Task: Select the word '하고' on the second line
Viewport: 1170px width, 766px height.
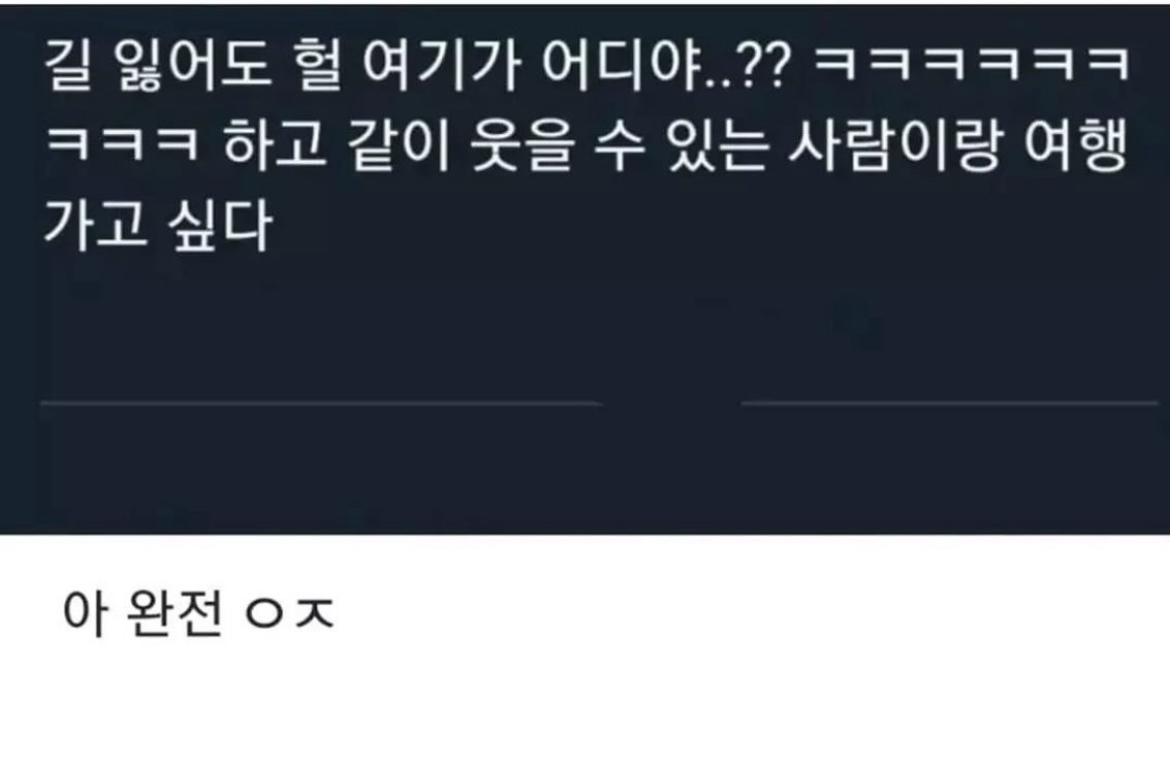Action: 275,145
